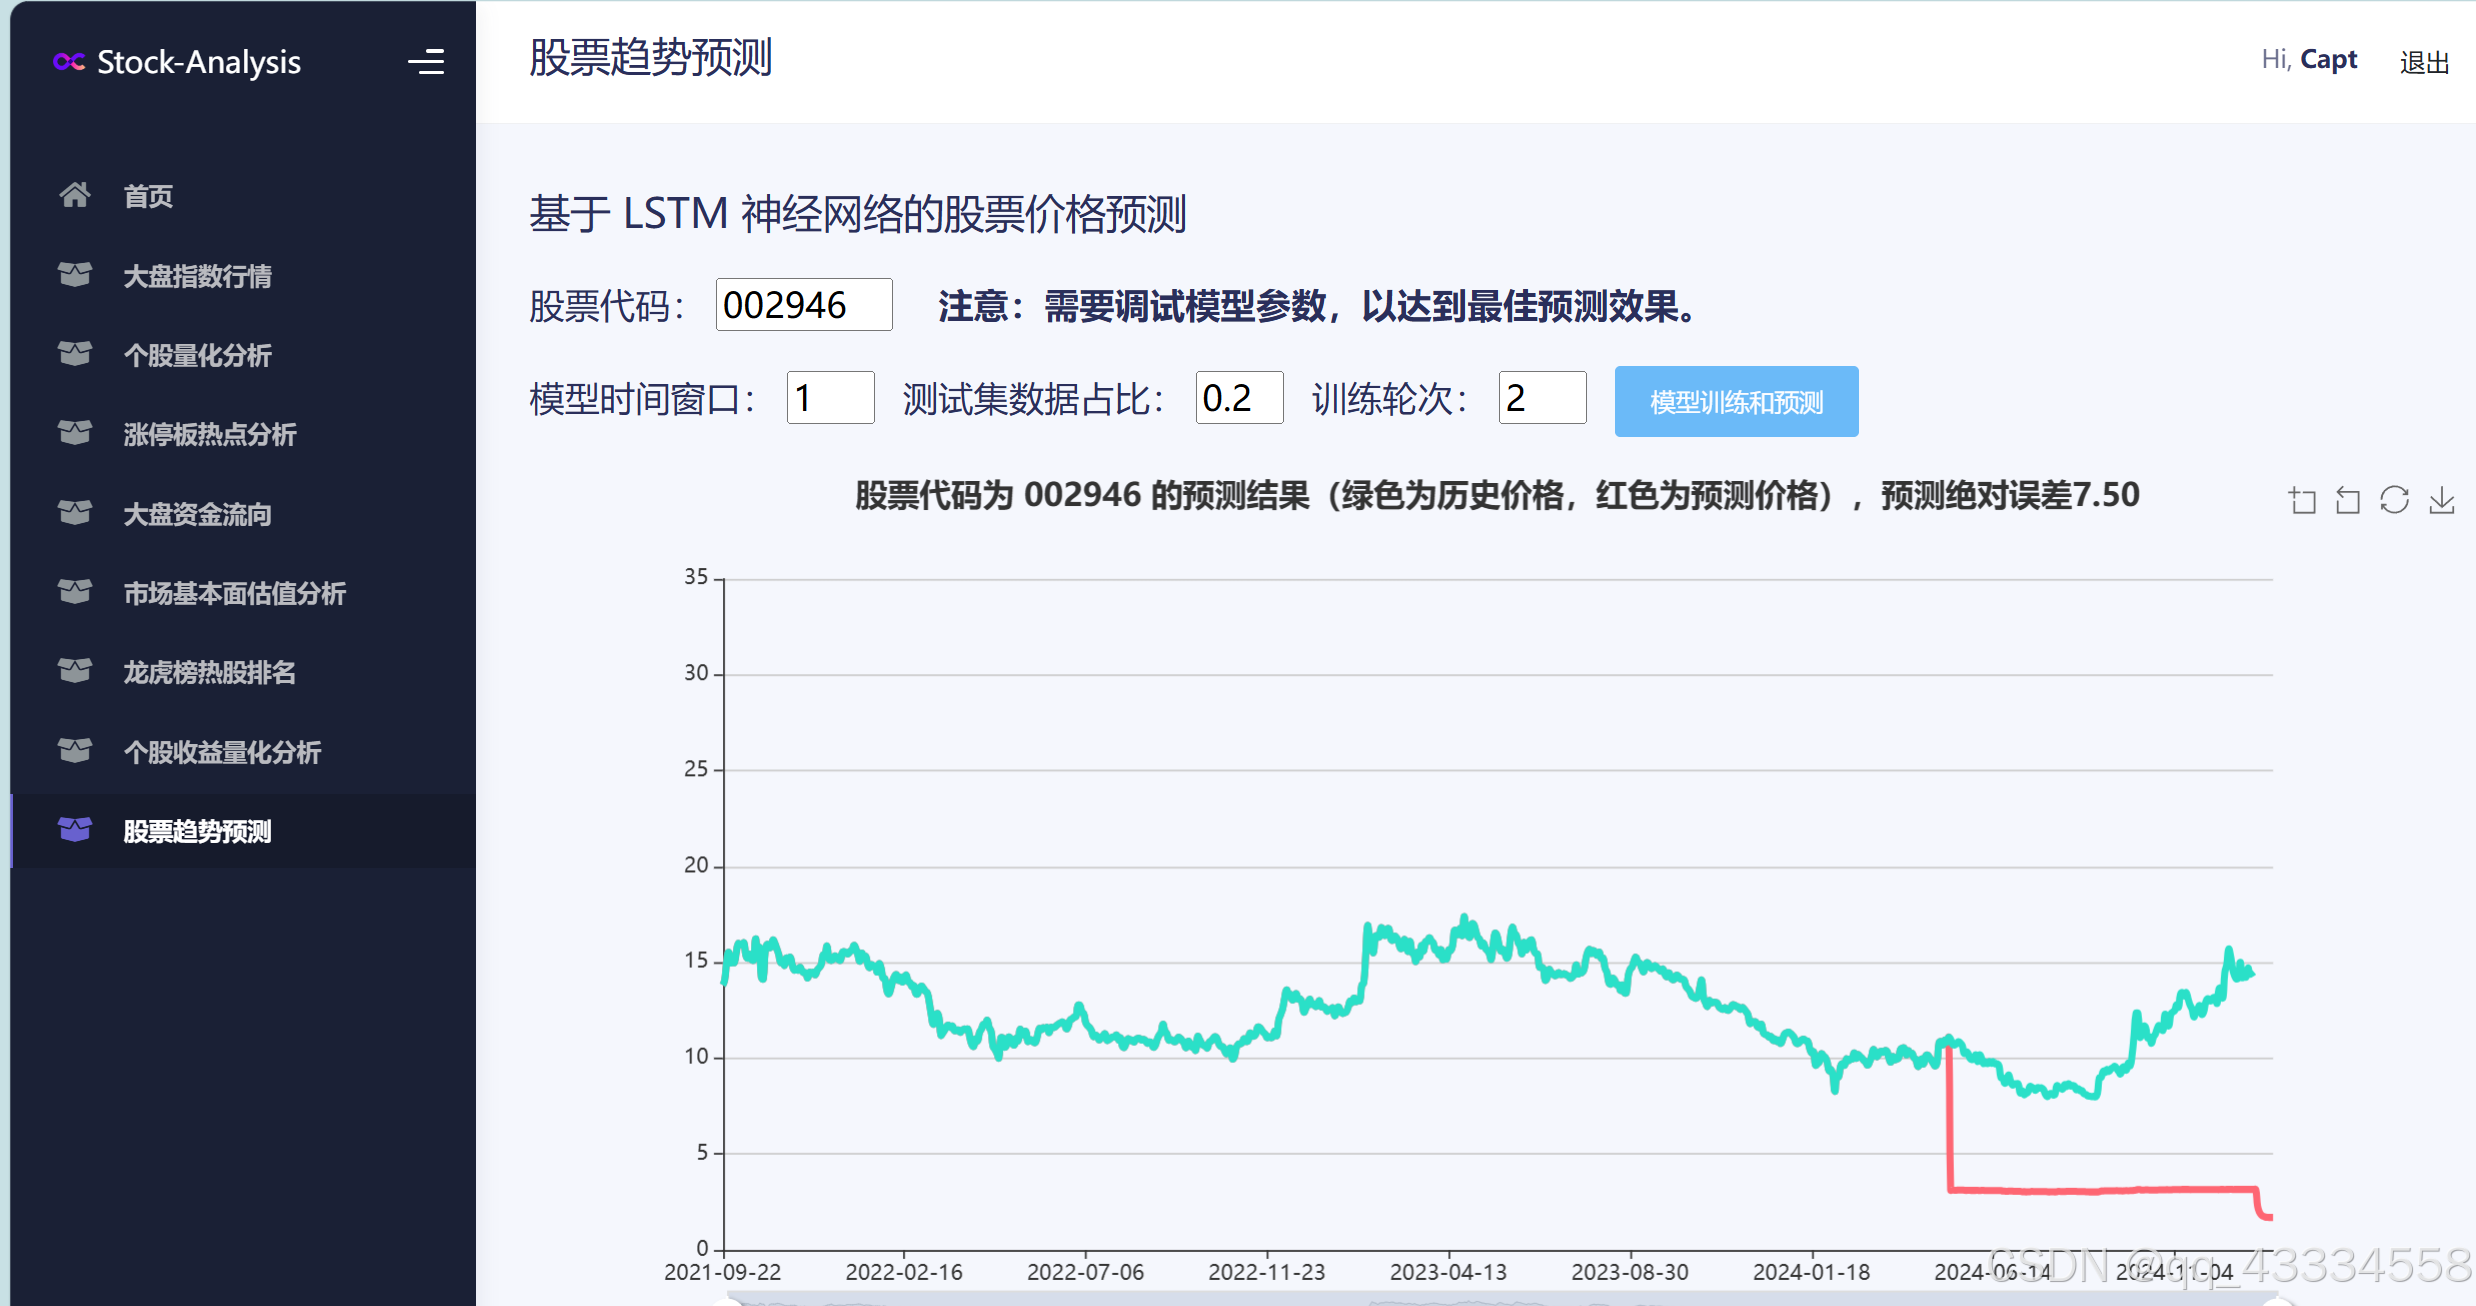Click the box icon beside 大盘指数行情

pyautogui.click(x=75, y=275)
